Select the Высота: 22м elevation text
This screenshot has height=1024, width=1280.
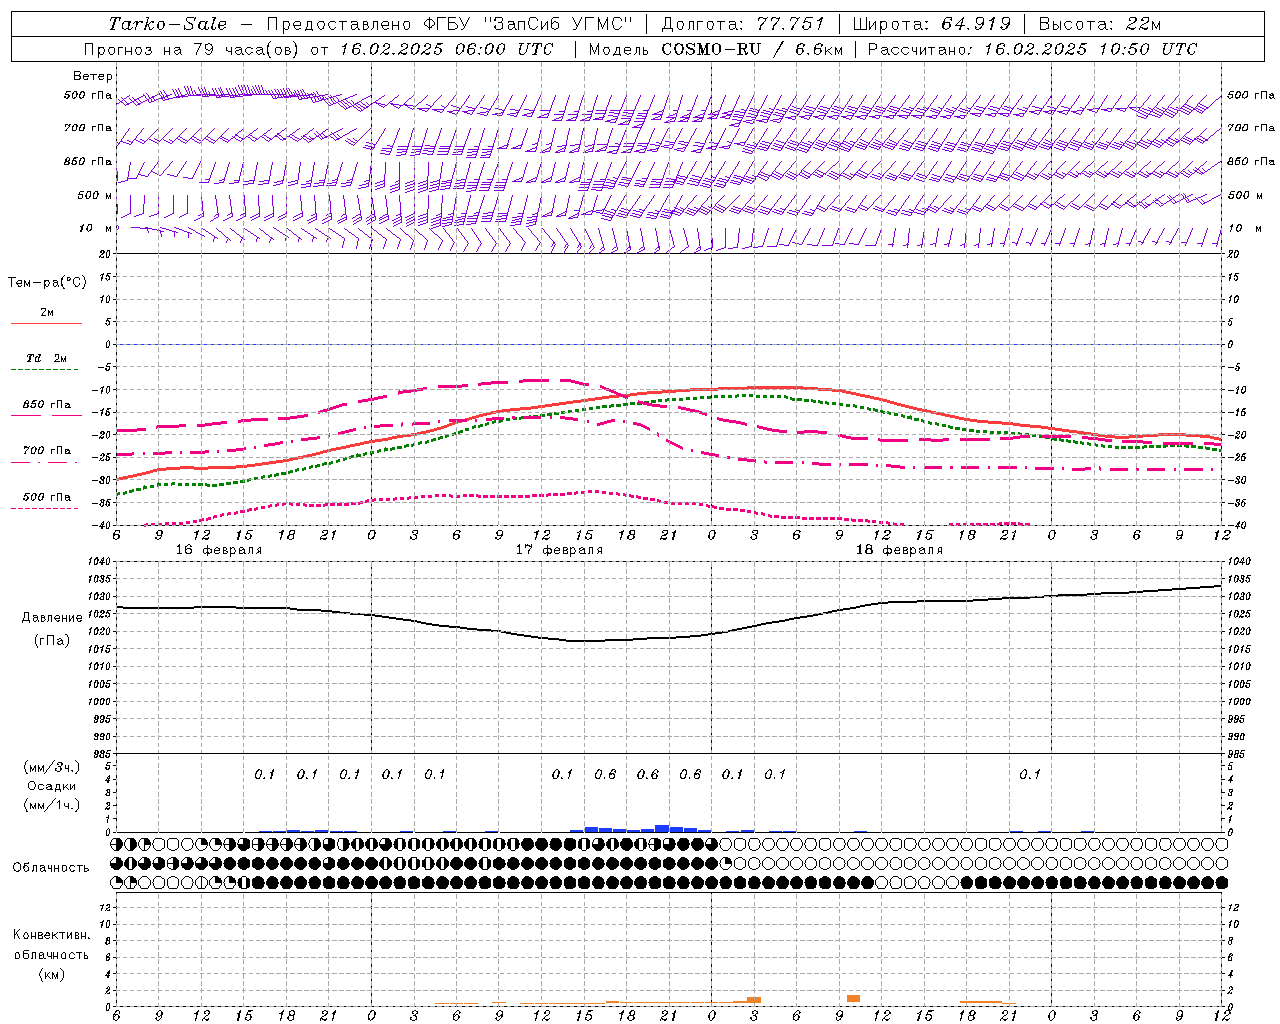pos(1100,24)
